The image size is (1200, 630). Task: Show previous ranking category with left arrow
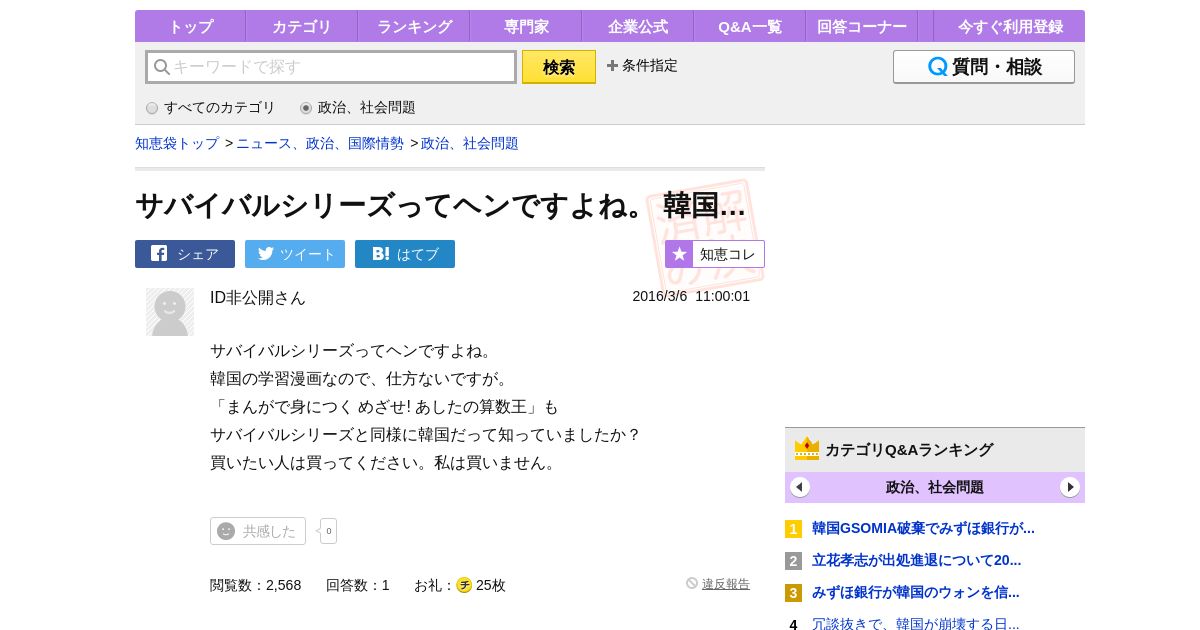coord(800,487)
